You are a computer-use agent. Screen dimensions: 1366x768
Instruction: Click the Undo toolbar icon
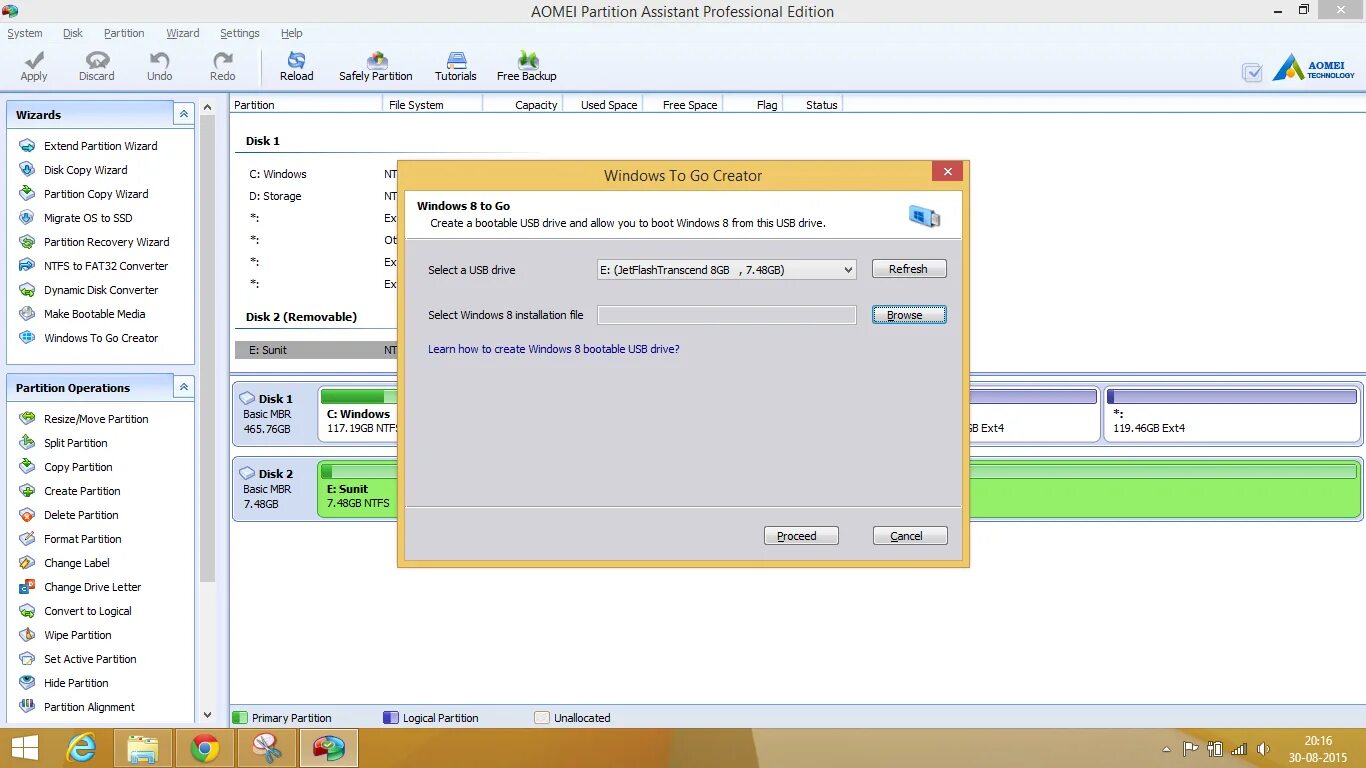[160, 66]
